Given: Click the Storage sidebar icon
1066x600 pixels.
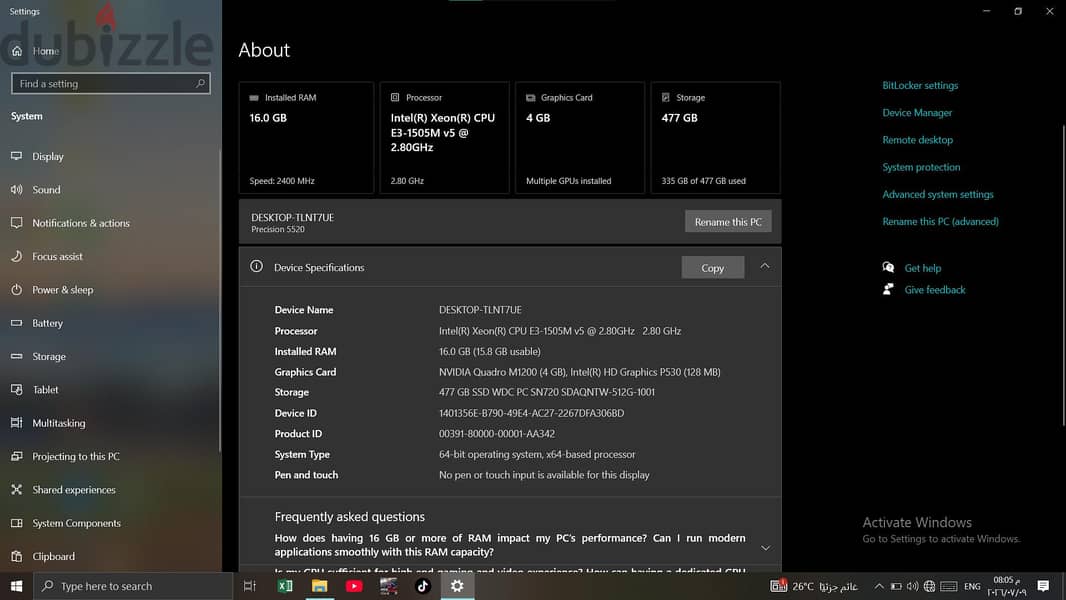Looking at the screenshot, I should (16, 356).
